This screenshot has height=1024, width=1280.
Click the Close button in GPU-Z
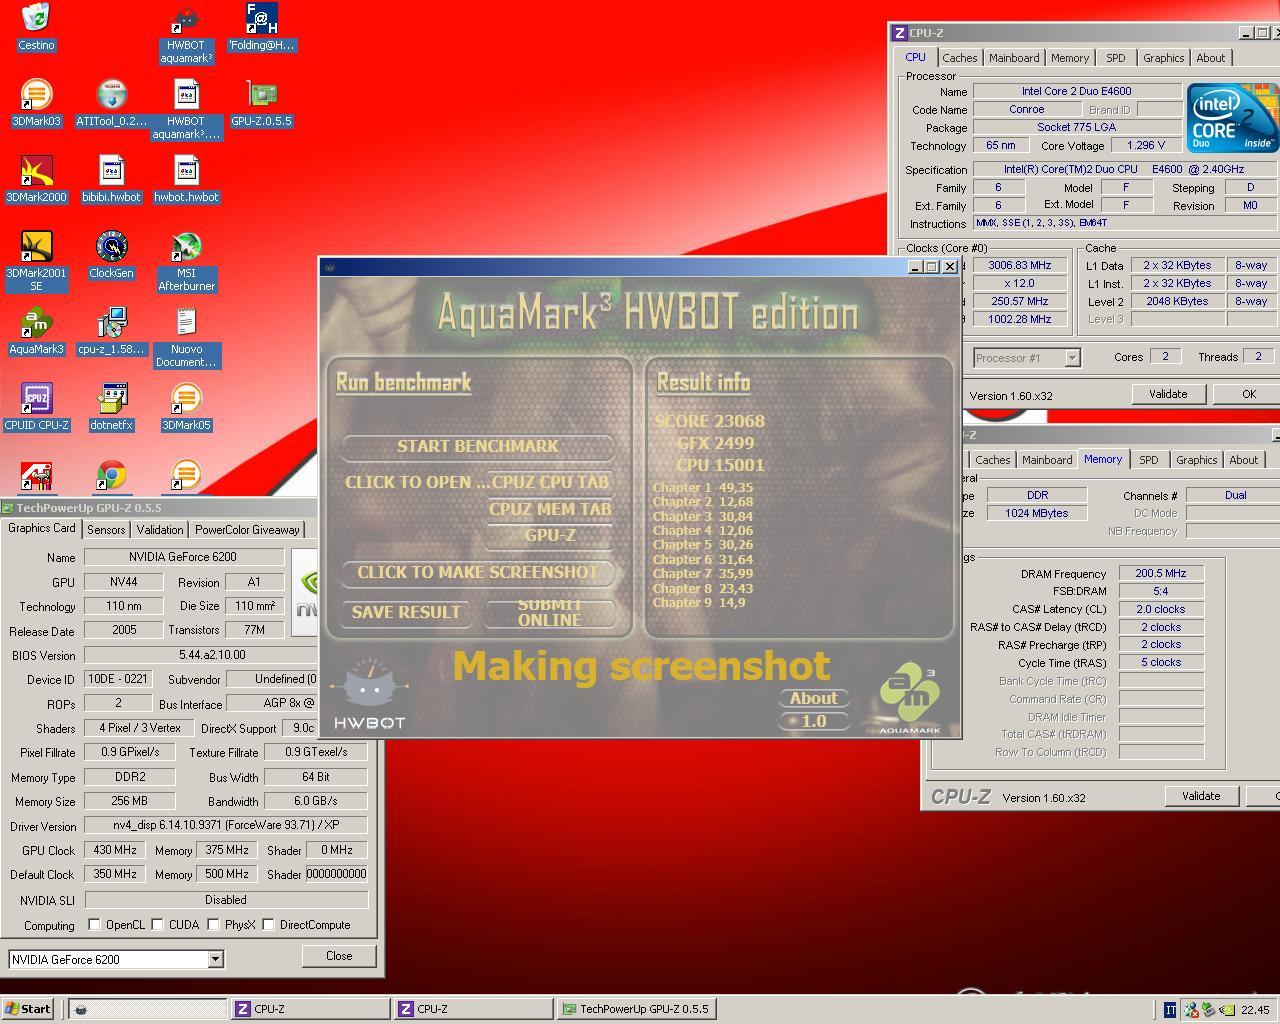click(x=339, y=956)
